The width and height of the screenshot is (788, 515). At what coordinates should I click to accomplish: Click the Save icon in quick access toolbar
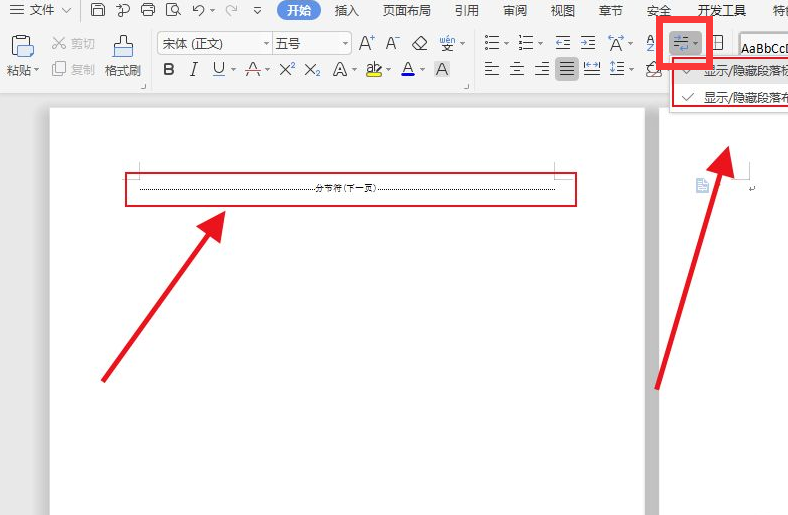pyautogui.click(x=97, y=10)
